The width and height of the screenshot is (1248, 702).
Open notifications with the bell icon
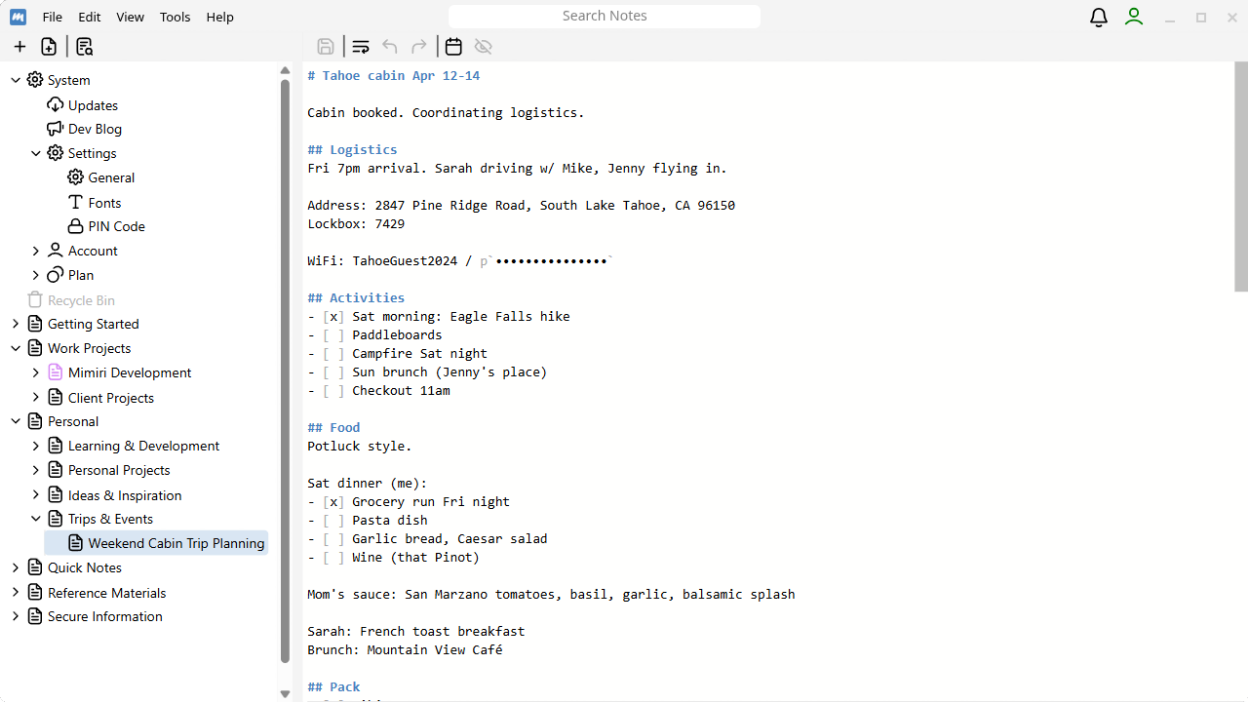[x=1099, y=17]
